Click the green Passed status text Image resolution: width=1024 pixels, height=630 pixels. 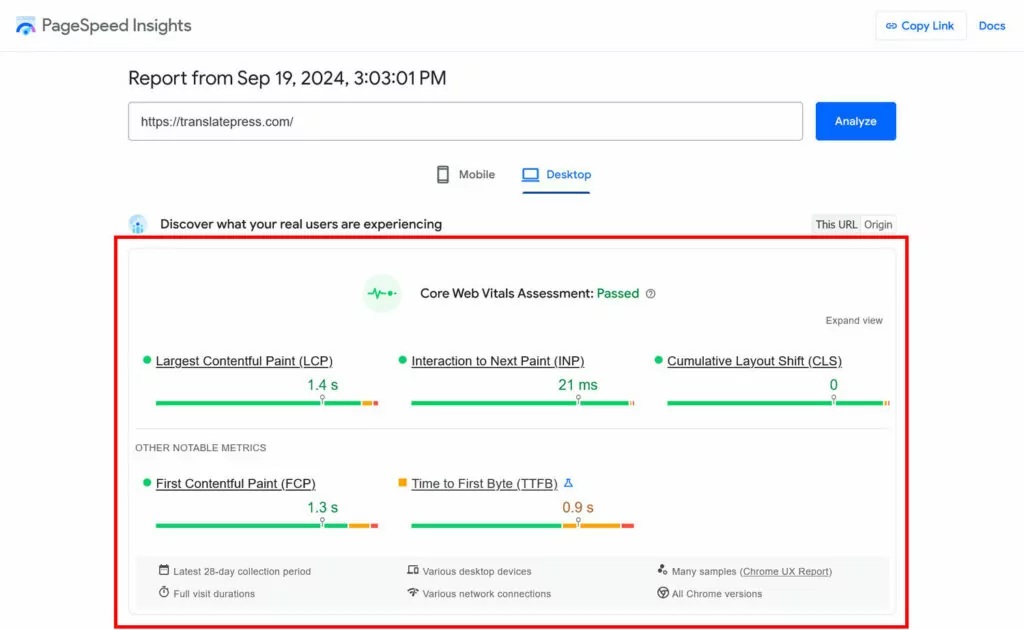tap(618, 294)
